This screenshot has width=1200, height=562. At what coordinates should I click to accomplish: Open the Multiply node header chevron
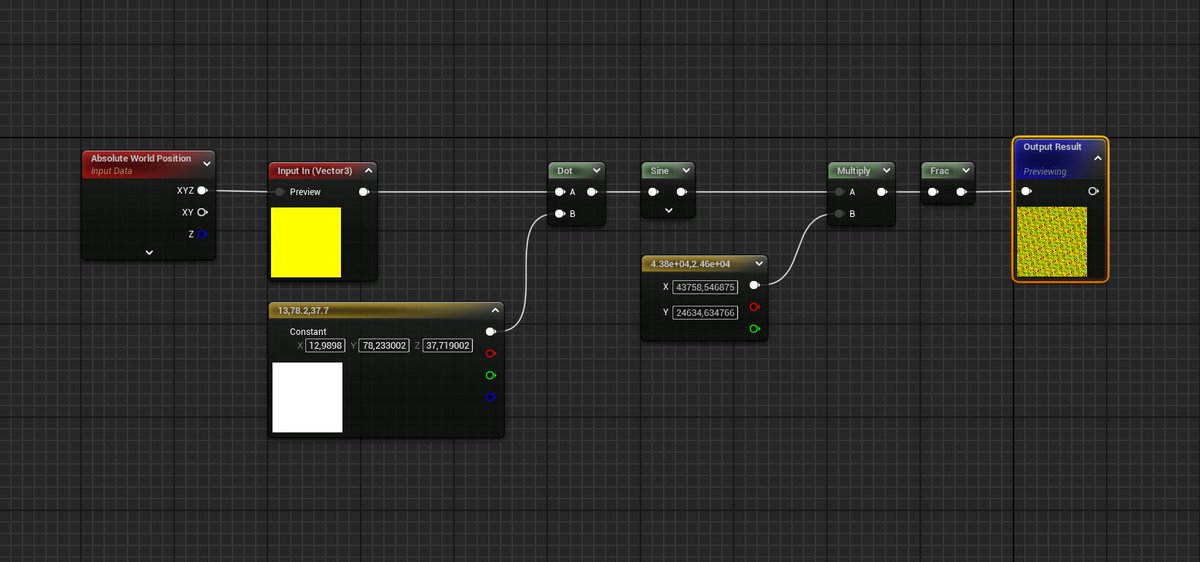886,171
